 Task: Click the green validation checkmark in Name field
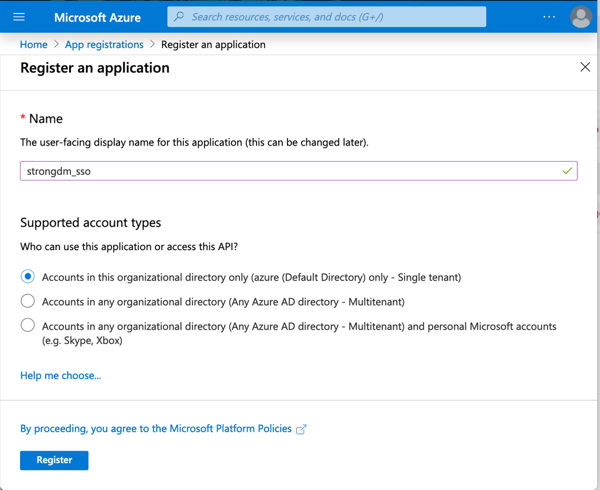point(567,171)
